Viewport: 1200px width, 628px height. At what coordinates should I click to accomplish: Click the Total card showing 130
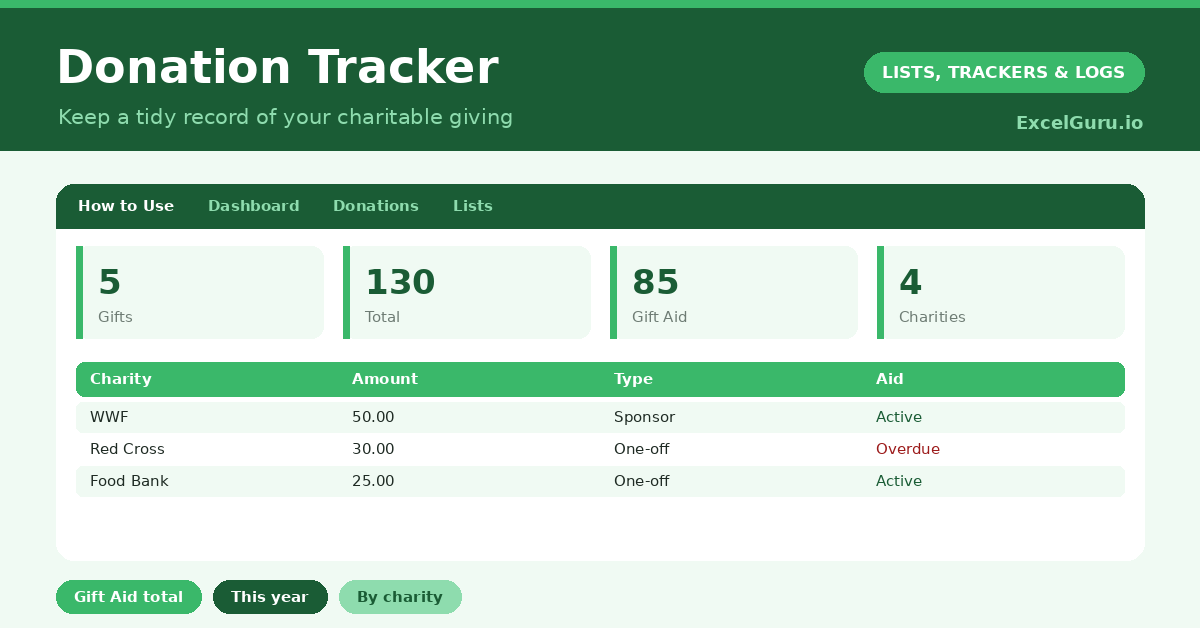tap(467, 292)
